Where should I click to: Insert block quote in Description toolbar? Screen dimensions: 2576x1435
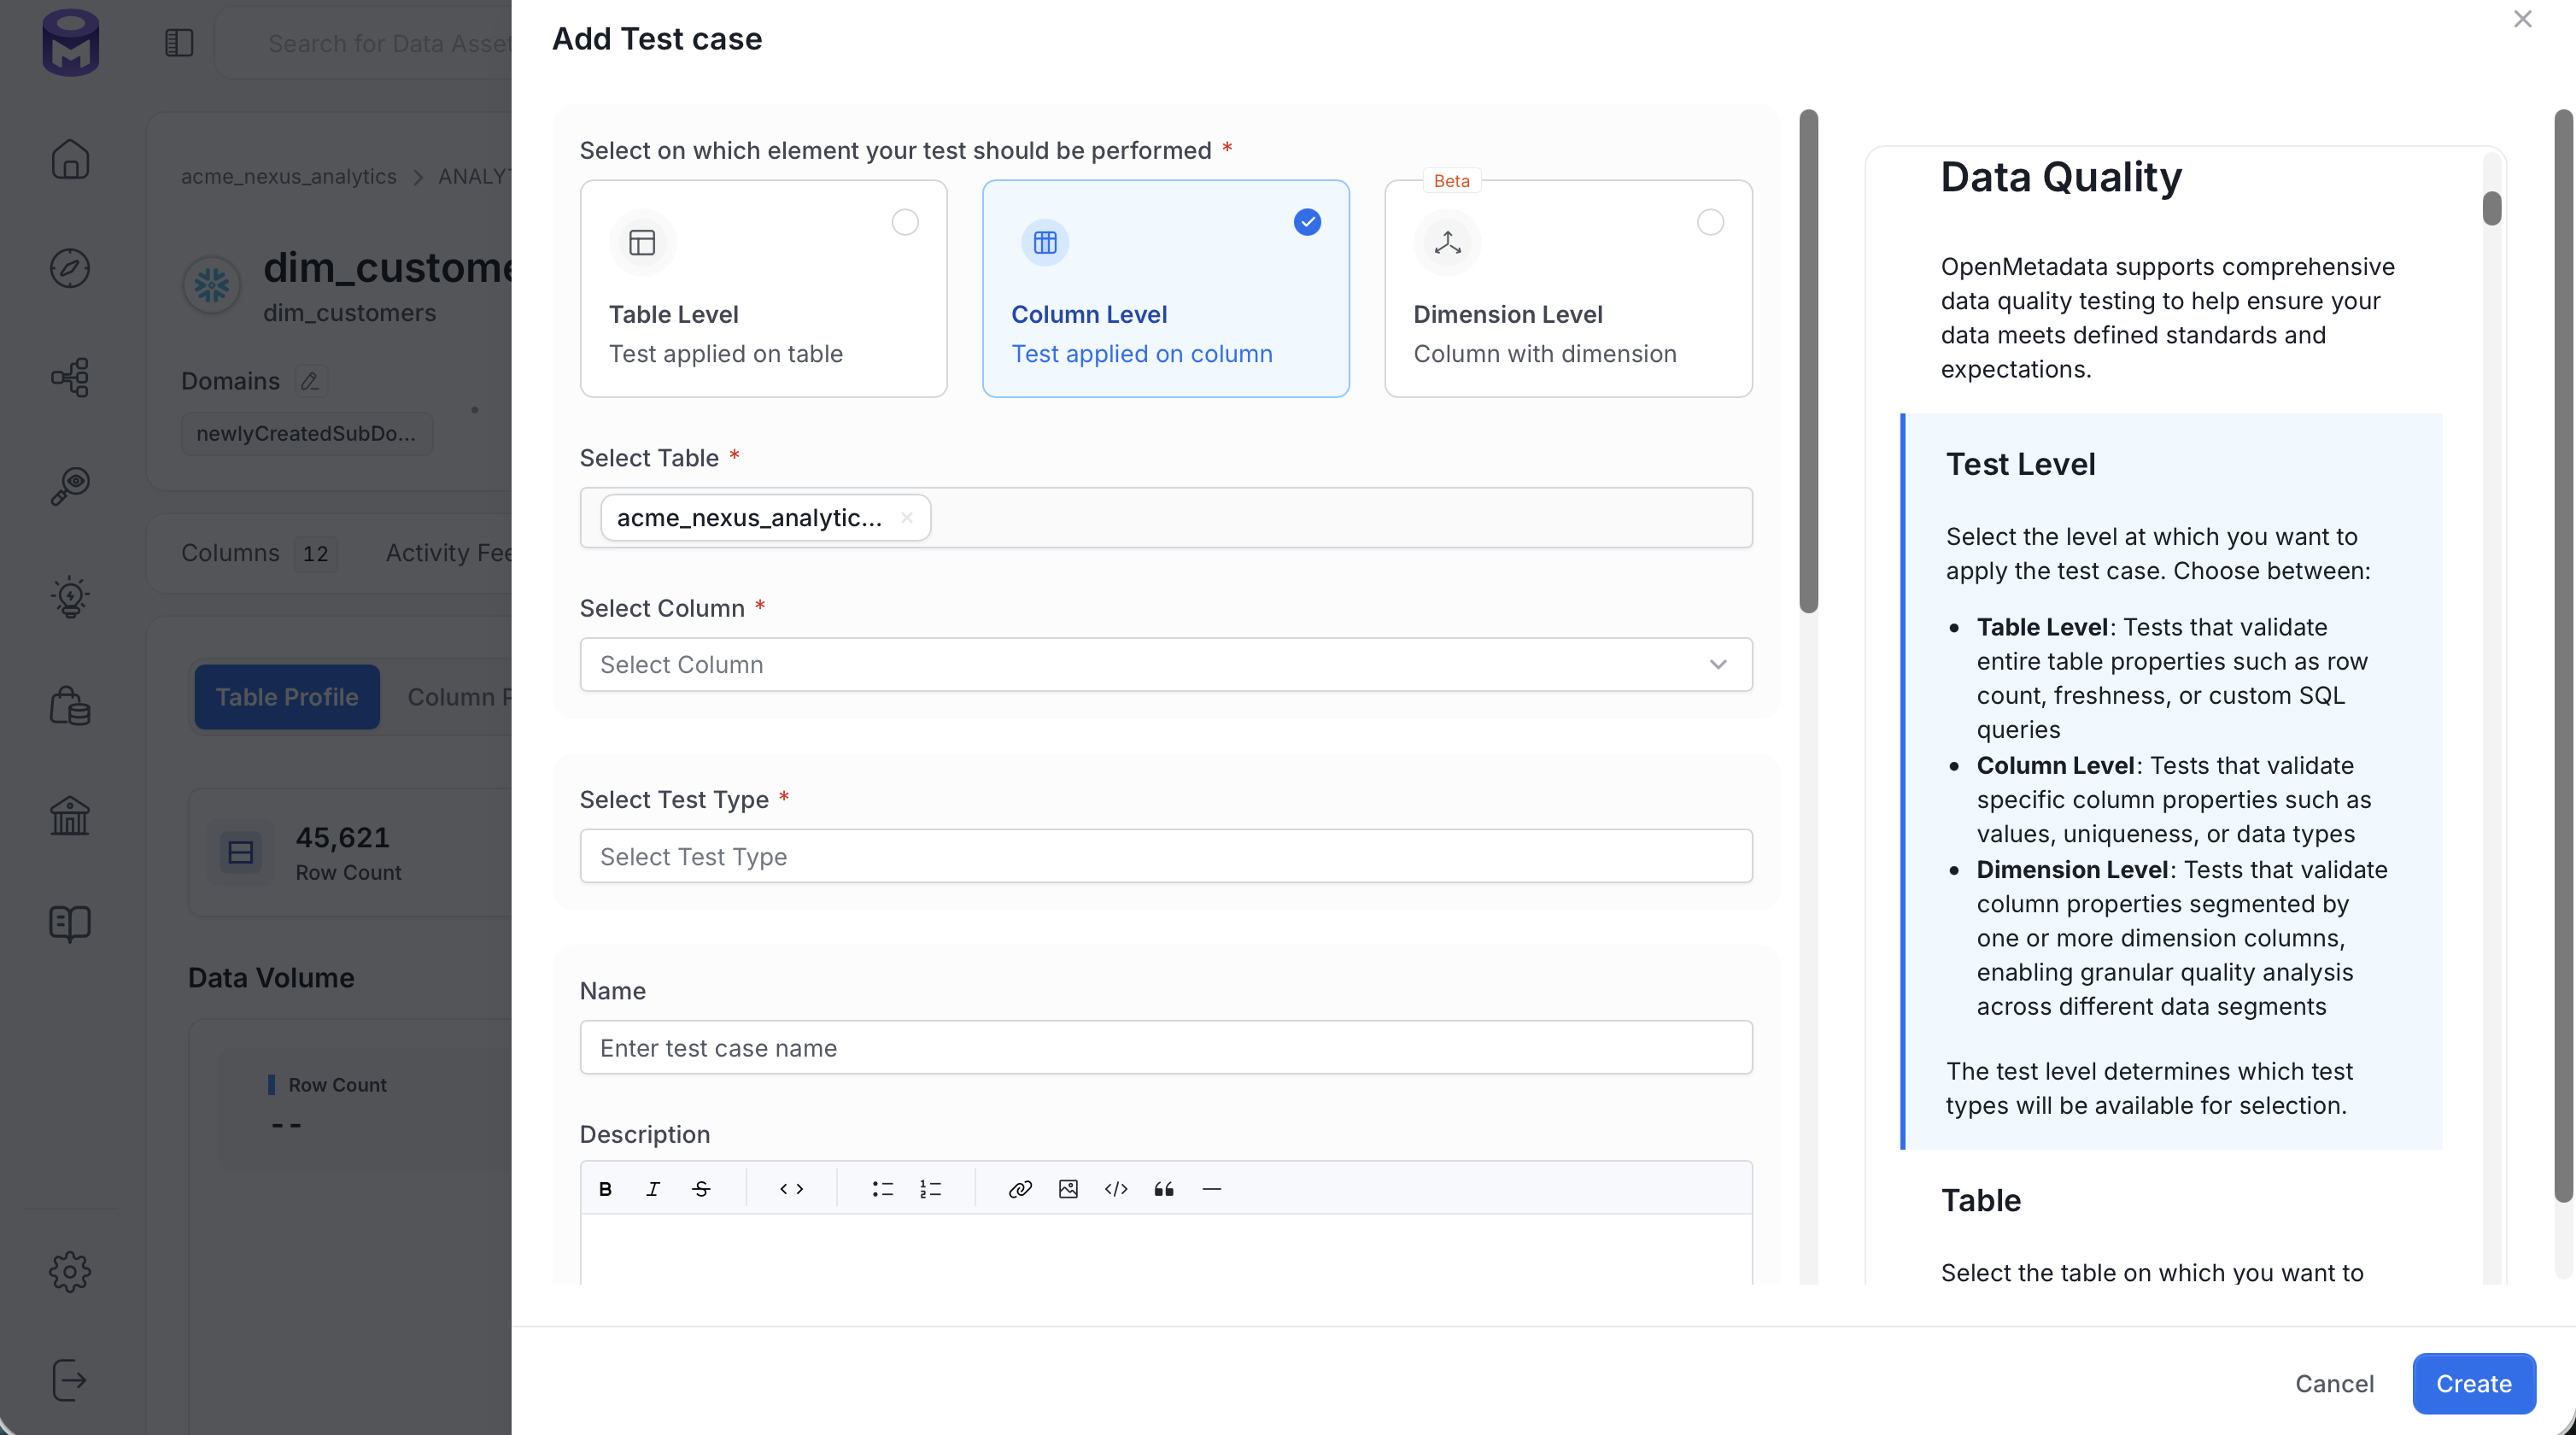click(x=1164, y=1189)
